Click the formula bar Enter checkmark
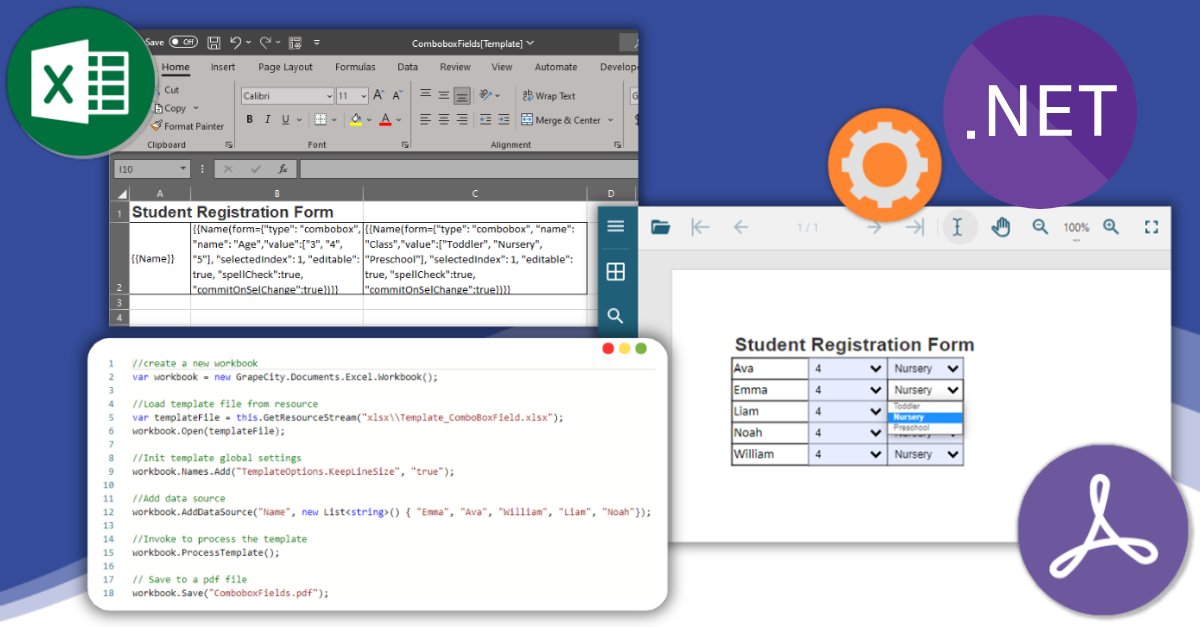This screenshot has width=1200, height=627. point(256,169)
